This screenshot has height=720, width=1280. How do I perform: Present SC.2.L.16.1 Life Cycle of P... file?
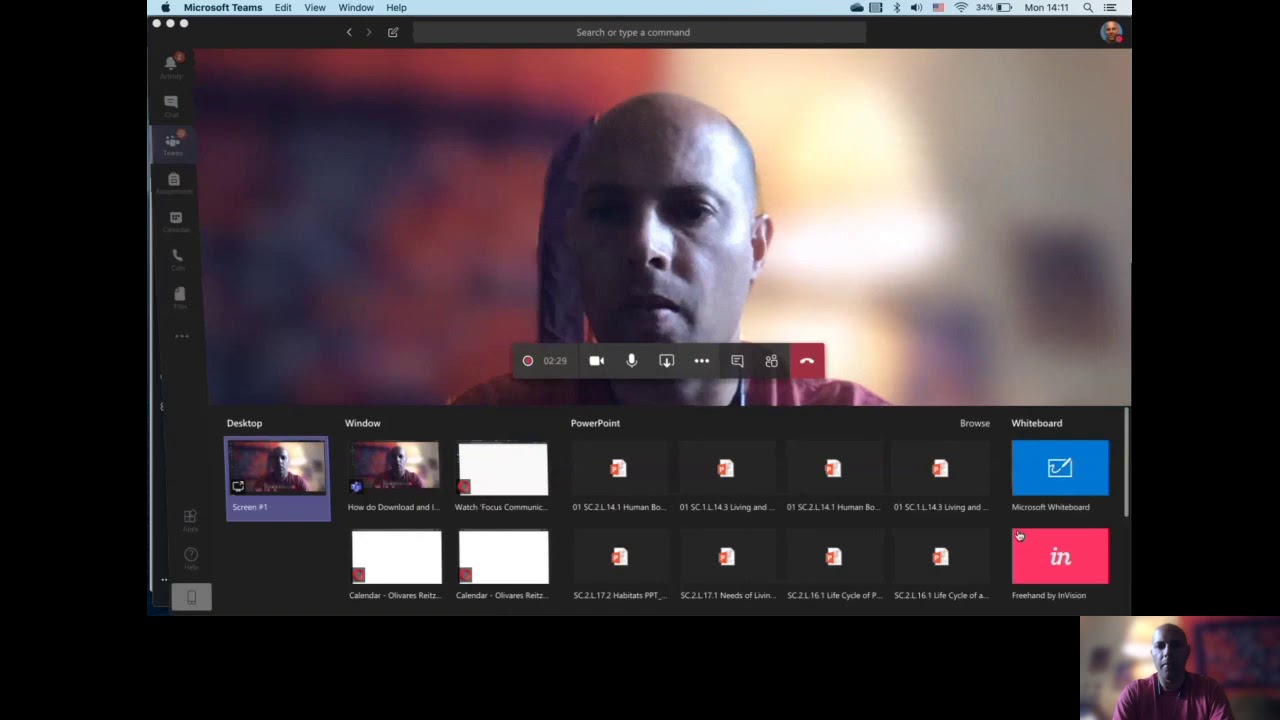click(834, 566)
